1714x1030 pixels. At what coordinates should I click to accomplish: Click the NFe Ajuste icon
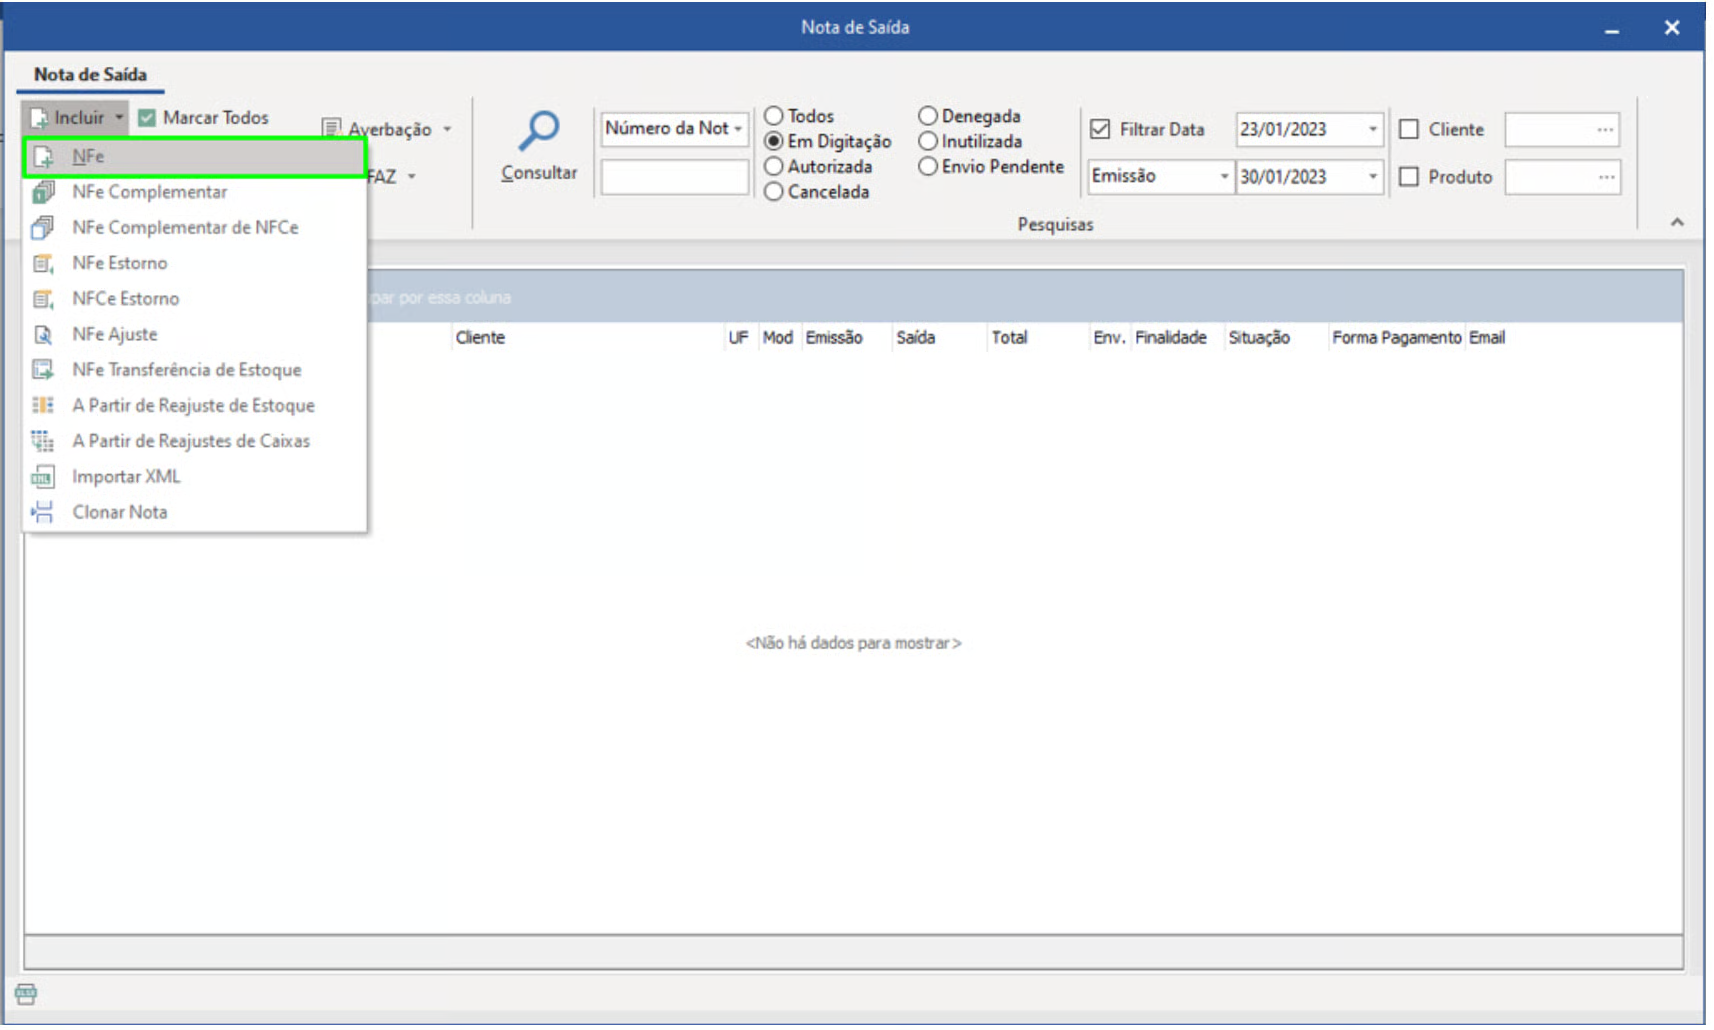click(x=43, y=335)
